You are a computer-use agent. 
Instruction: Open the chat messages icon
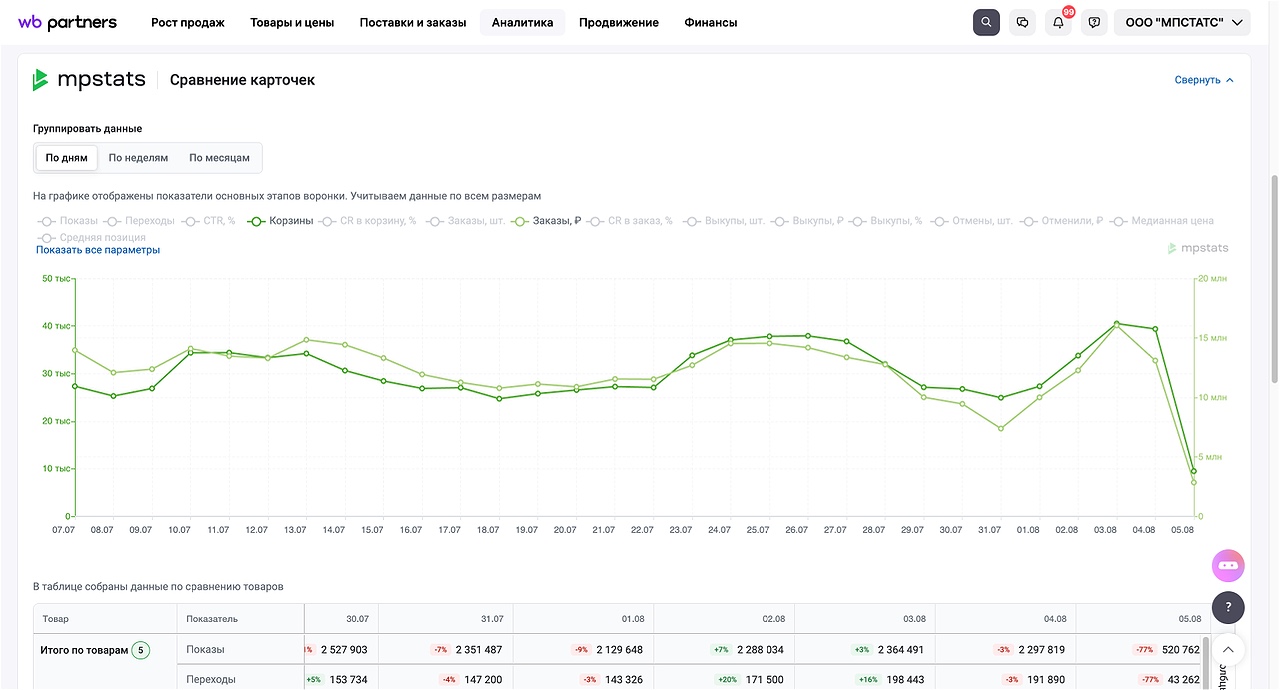pyautogui.click(x=1022, y=22)
